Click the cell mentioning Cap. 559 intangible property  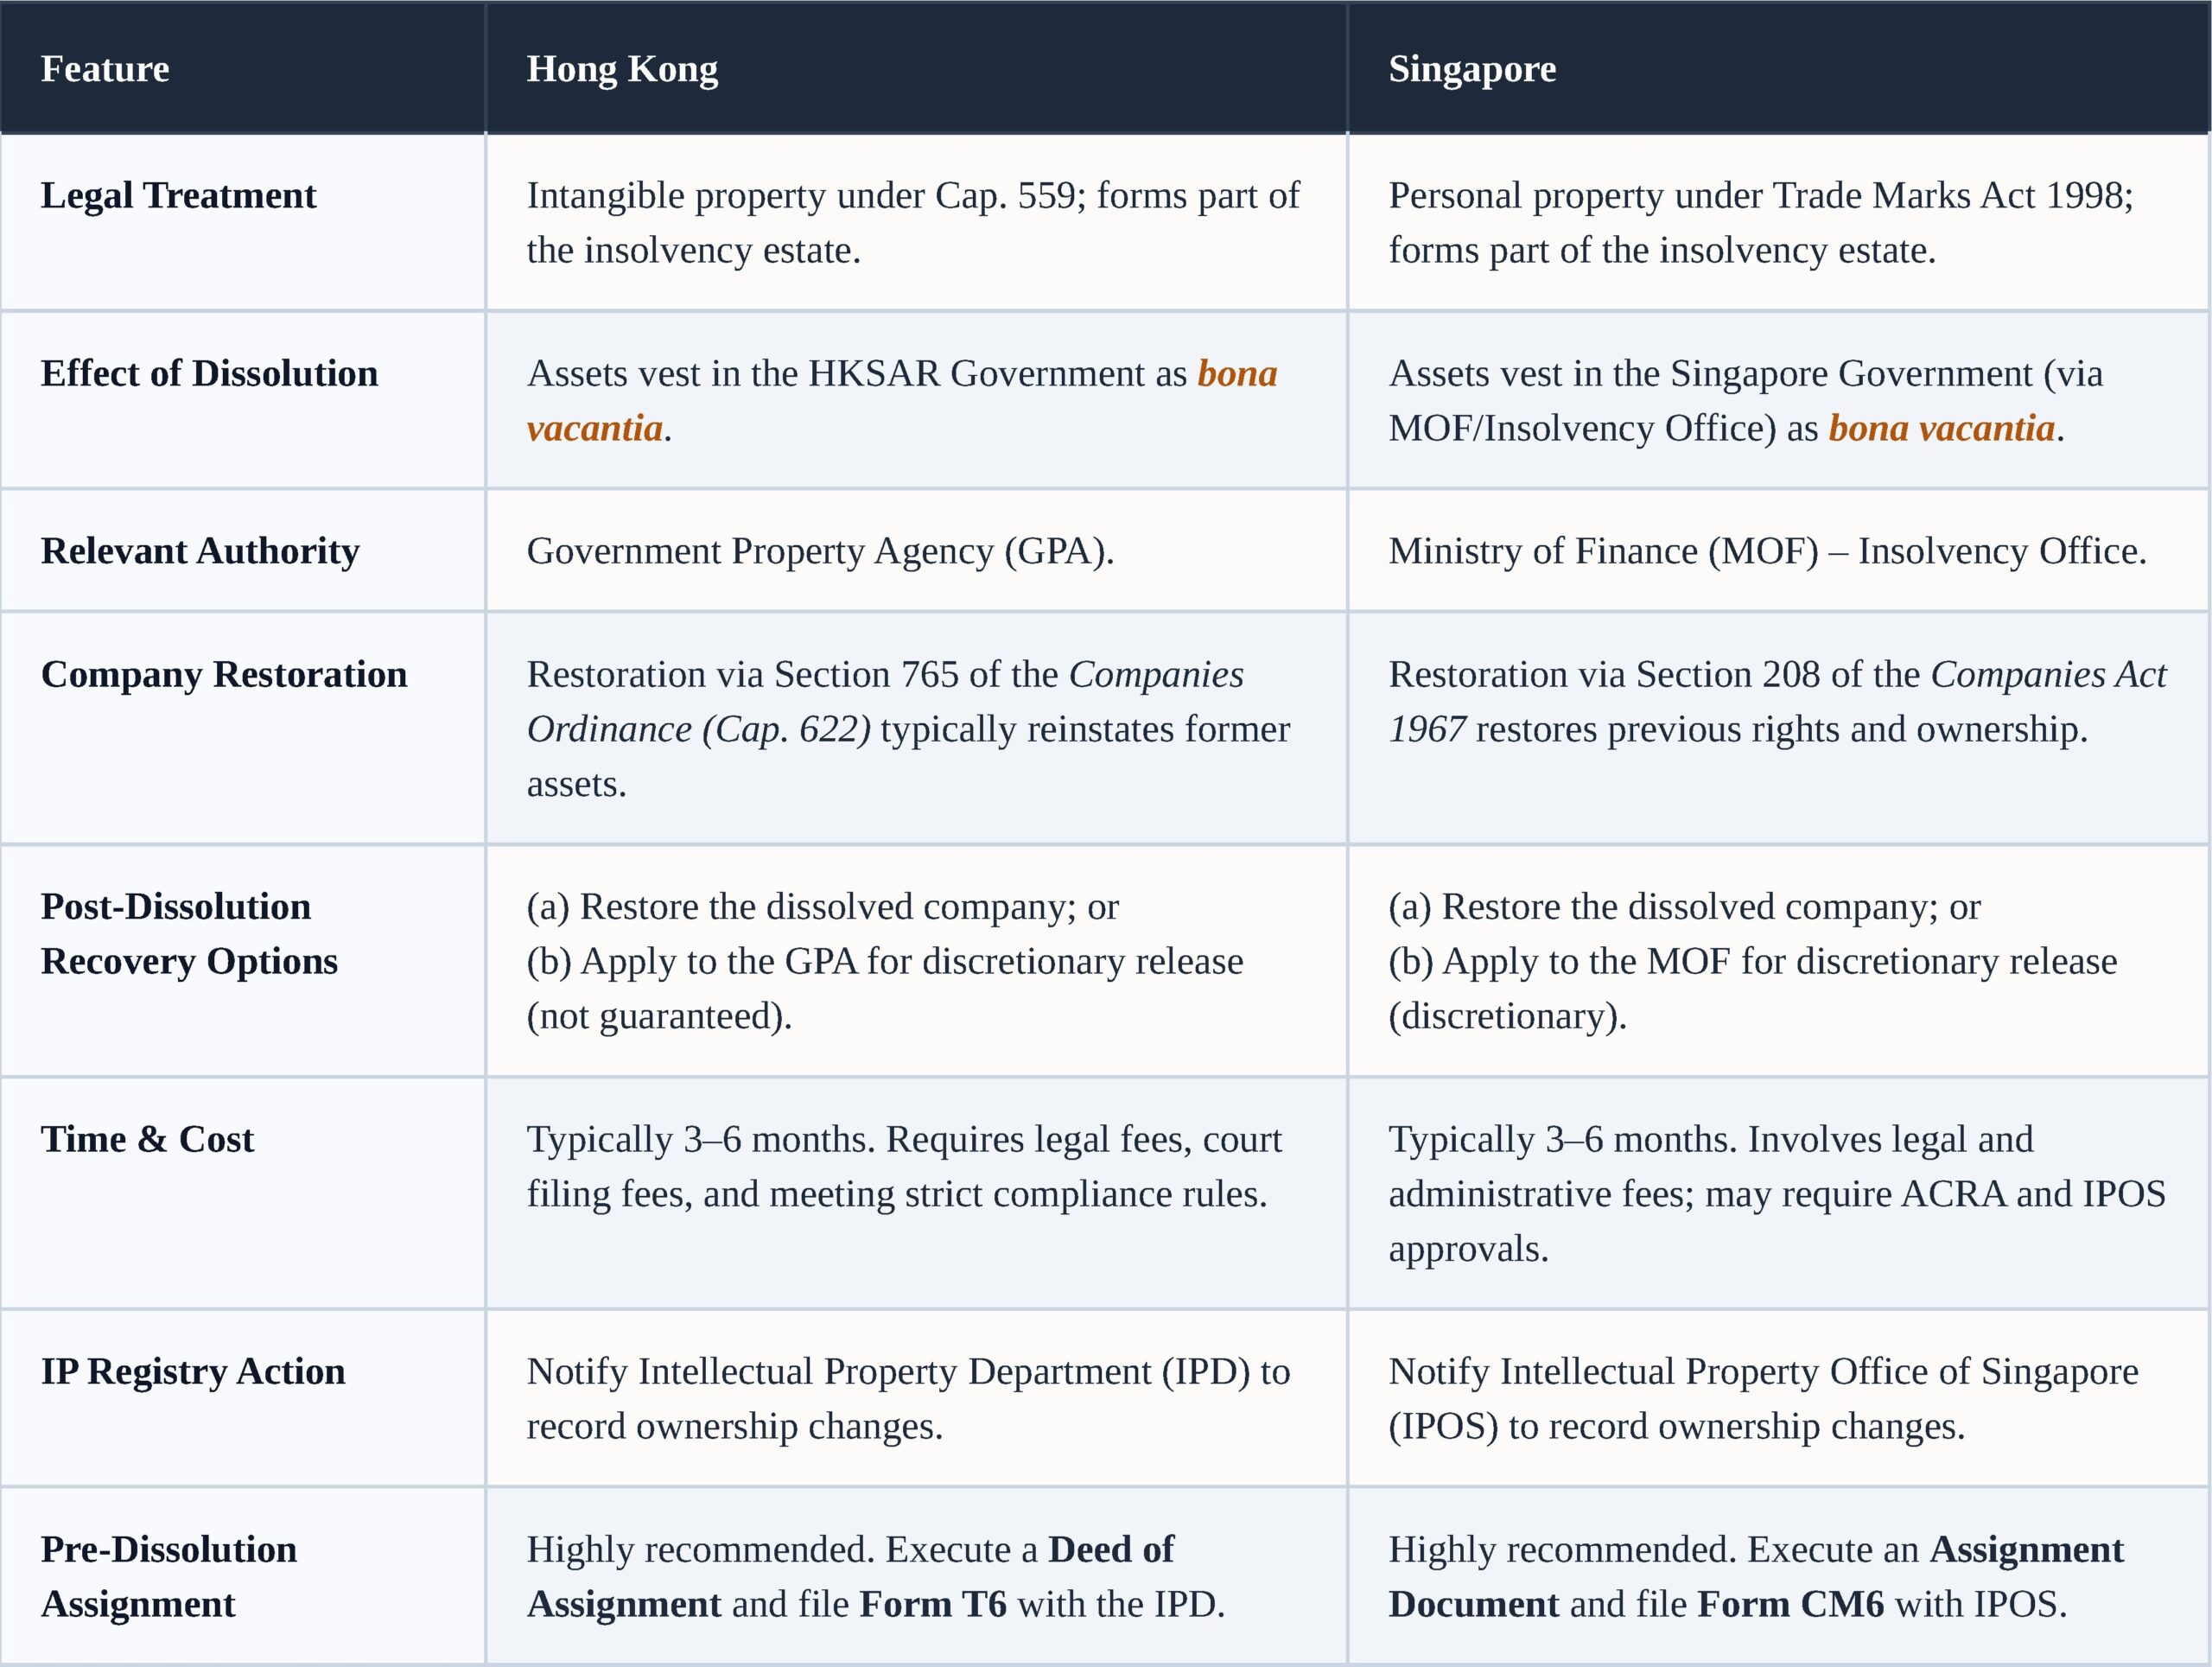(x=916, y=222)
